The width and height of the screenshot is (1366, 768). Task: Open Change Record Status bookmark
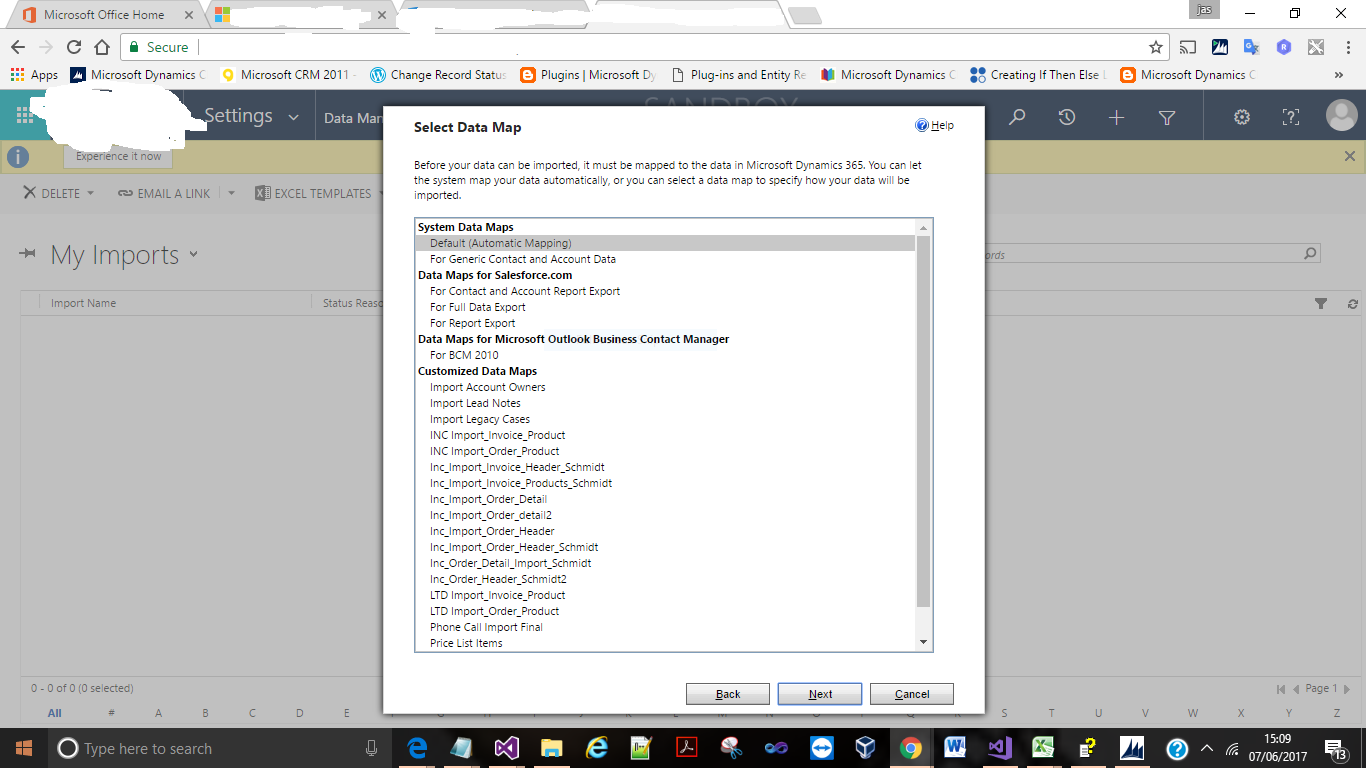438,75
